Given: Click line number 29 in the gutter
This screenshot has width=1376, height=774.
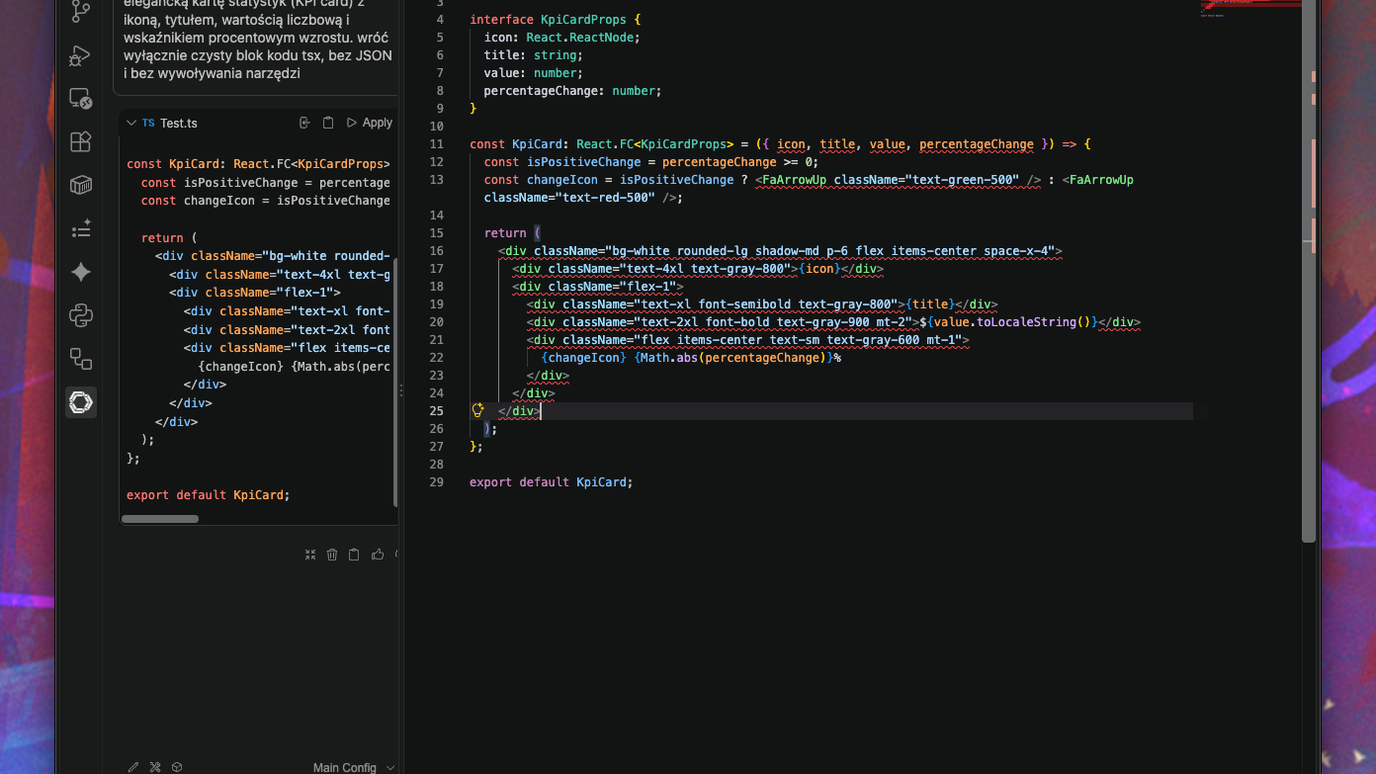Looking at the screenshot, I should click(436, 482).
